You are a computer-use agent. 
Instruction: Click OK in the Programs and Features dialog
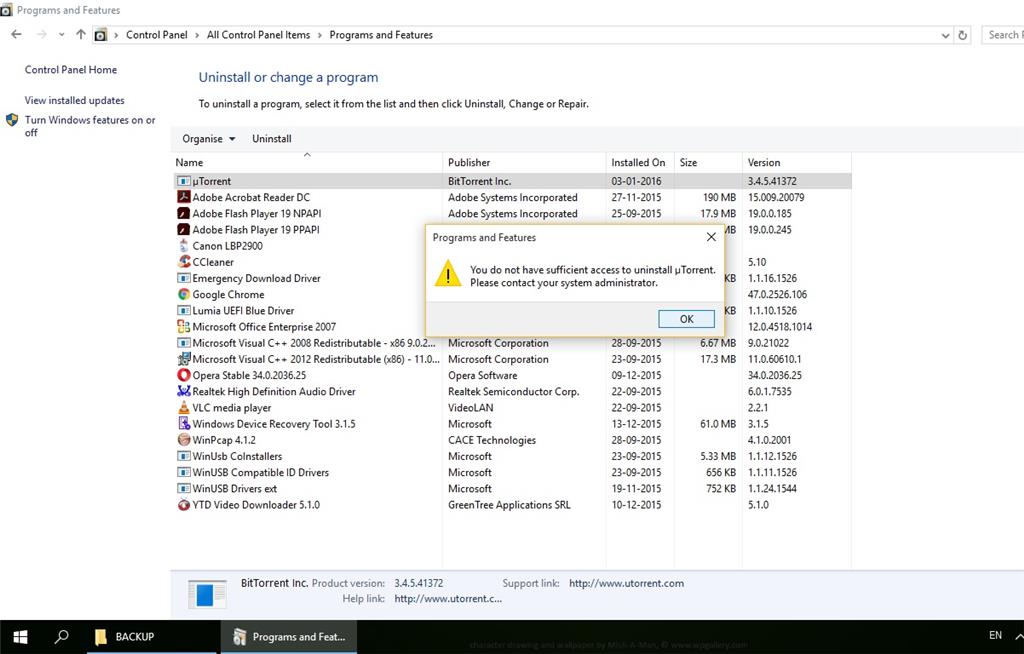686,319
